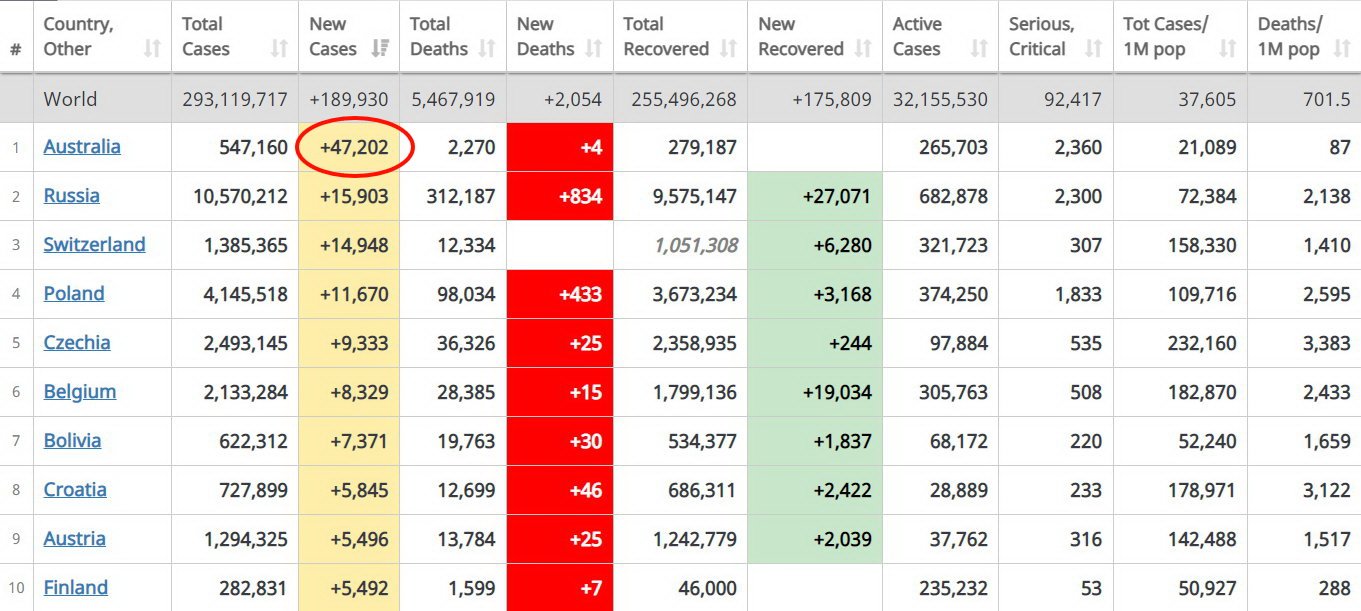Go to Switzerland country page
1361x611 pixels.
coord(94,245)
